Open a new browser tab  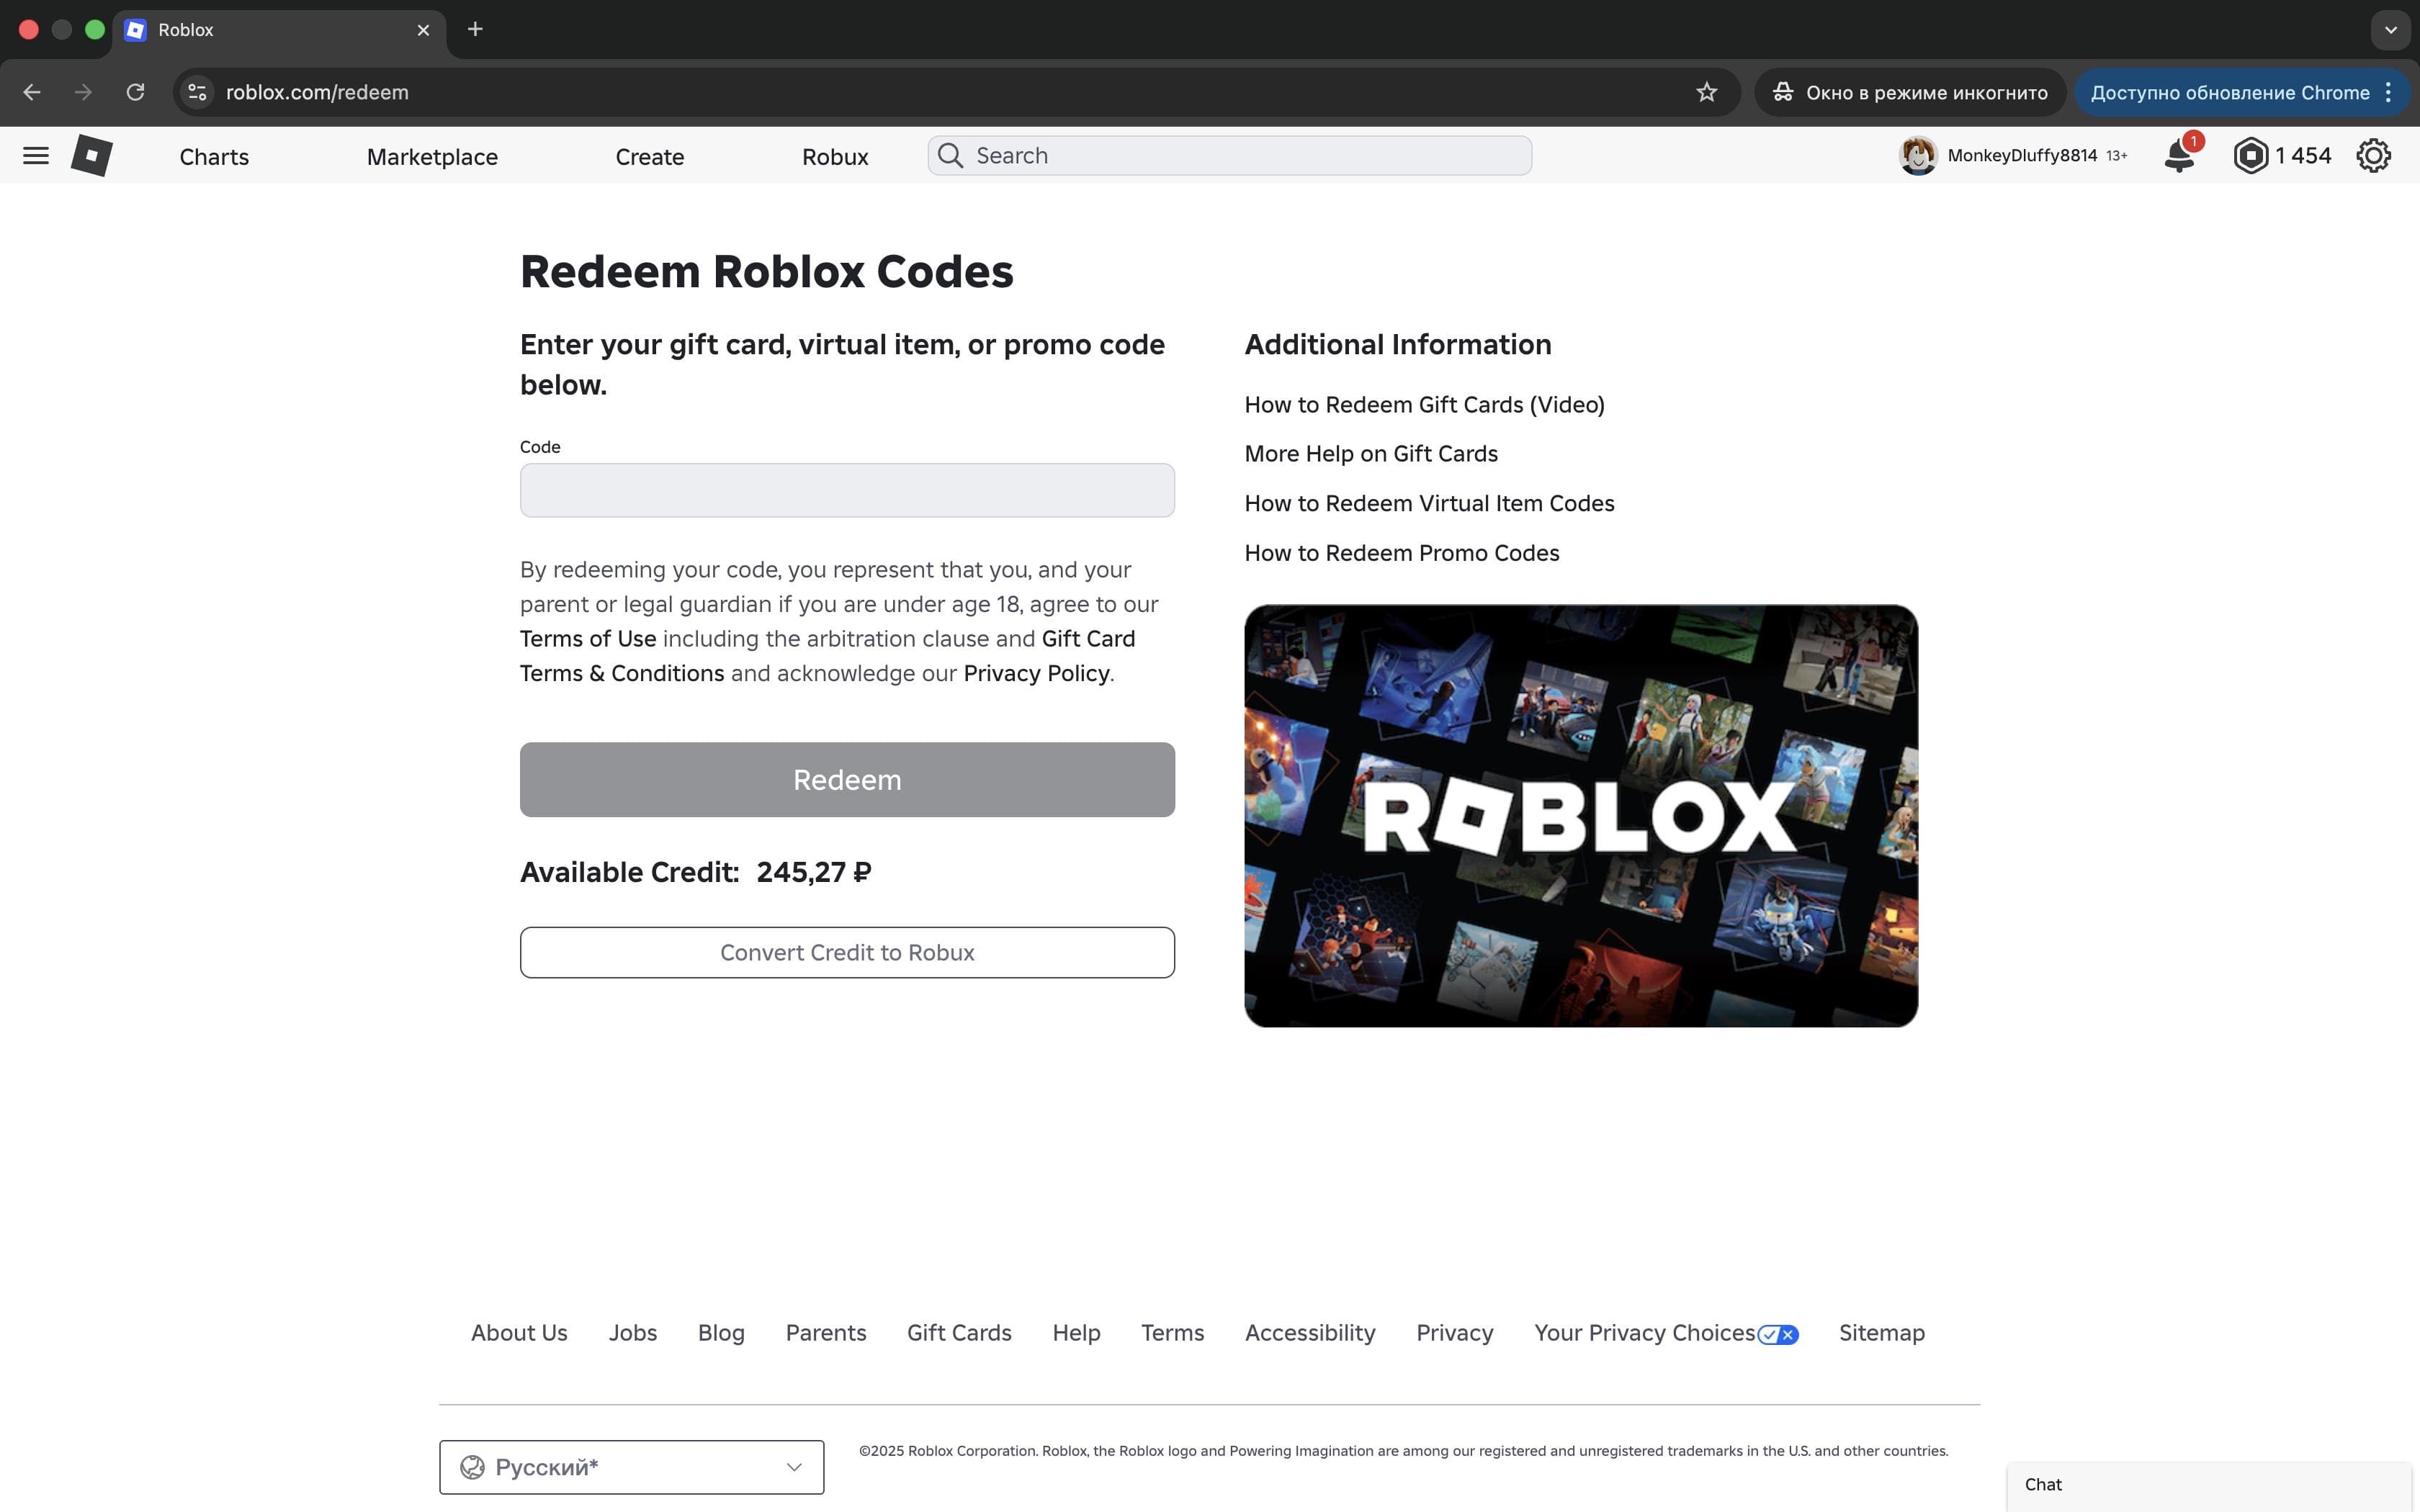pyautogui.click(x=475, y=29)
